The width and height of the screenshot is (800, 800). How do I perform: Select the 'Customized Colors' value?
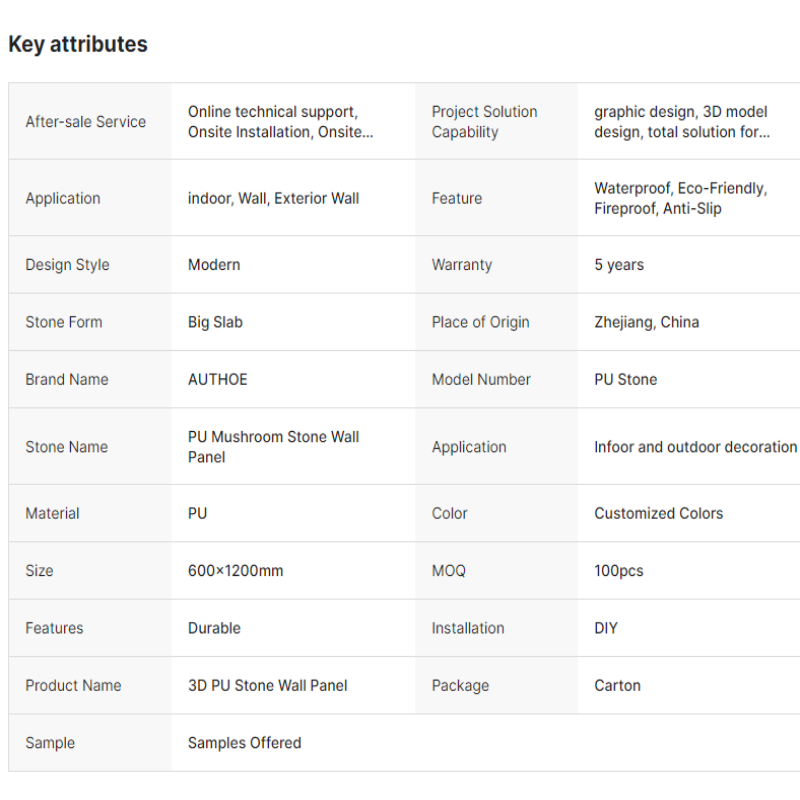pyautogui.click(x=658, y=513)
